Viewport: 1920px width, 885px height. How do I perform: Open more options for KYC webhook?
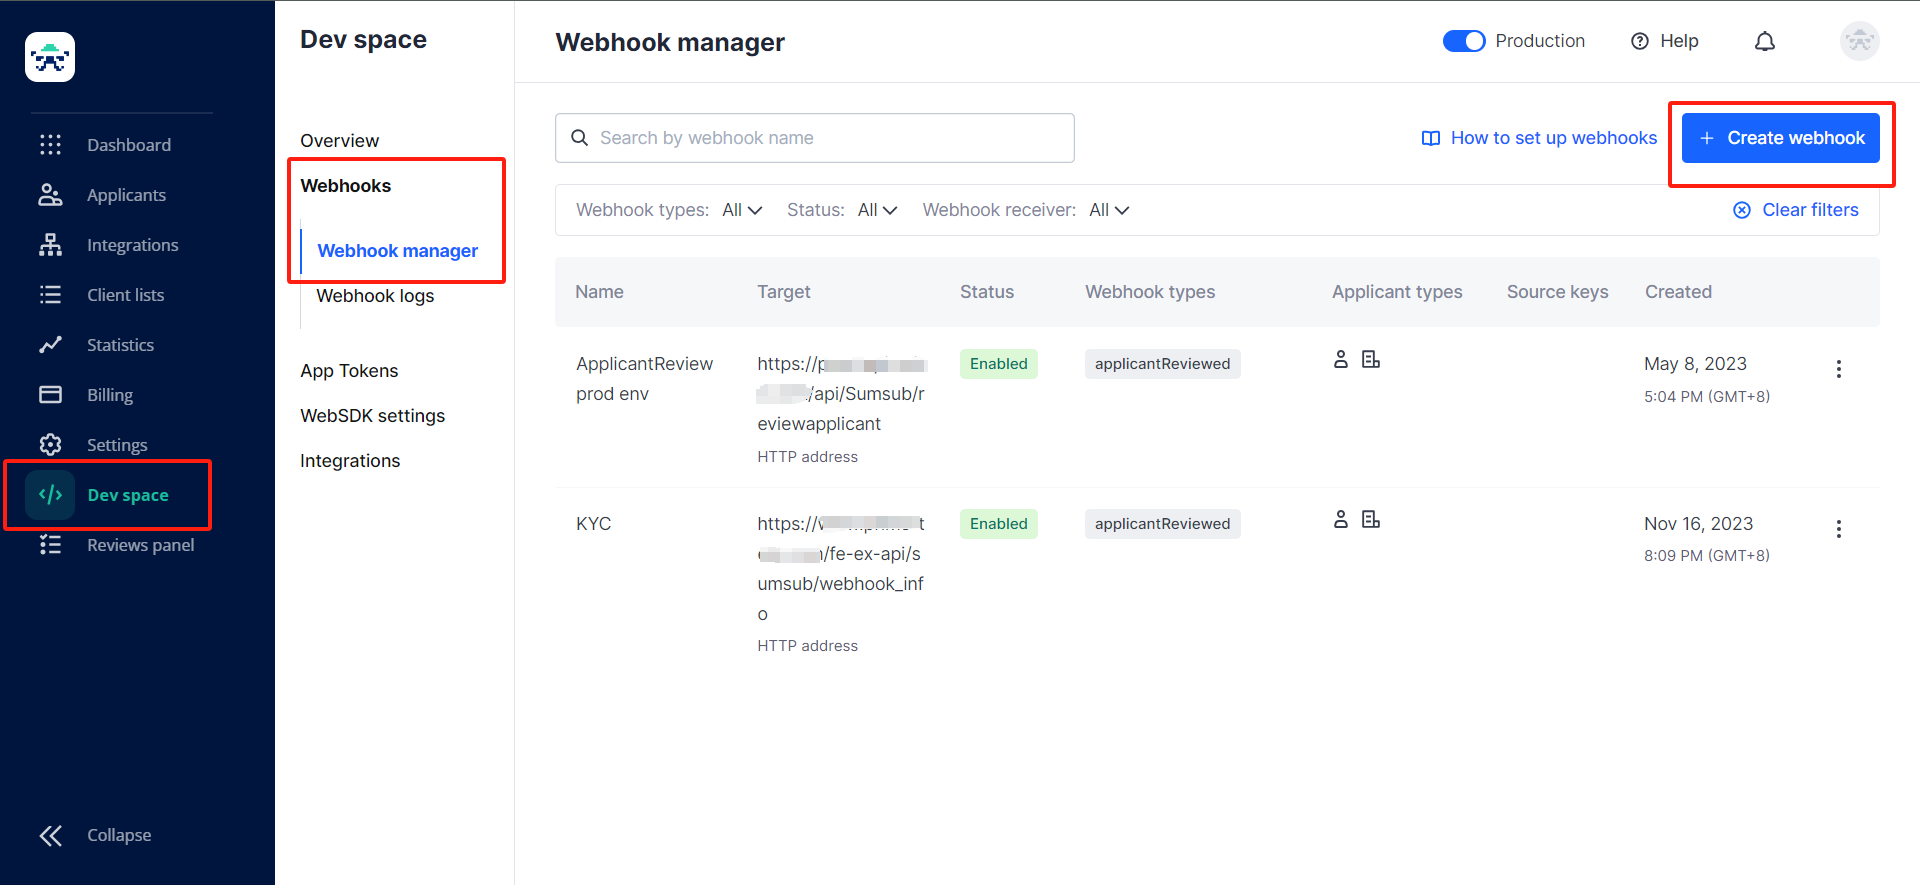(x=1838, y=529)
